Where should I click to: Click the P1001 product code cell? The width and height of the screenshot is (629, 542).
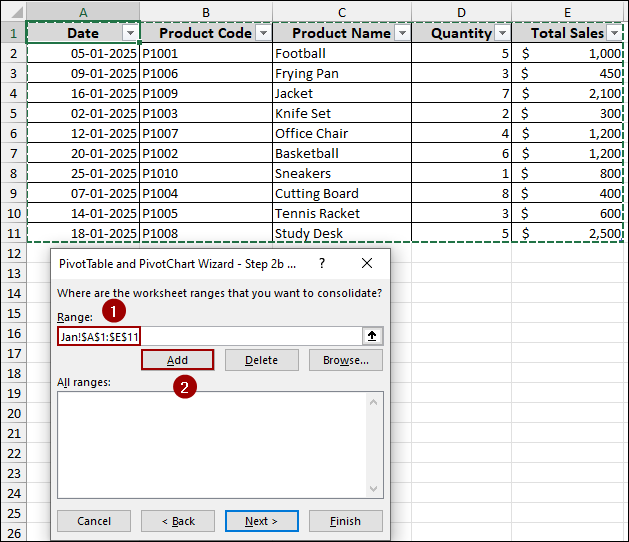[206, 53]
